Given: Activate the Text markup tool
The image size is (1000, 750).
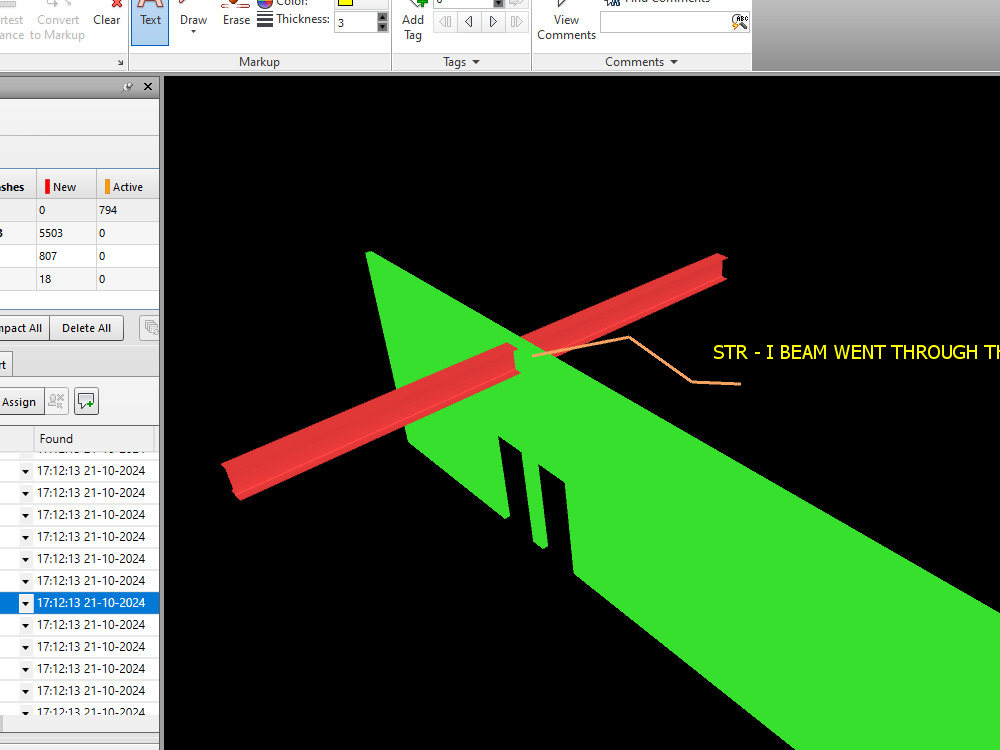Looking at the screenshot, I should coord(150,22).
